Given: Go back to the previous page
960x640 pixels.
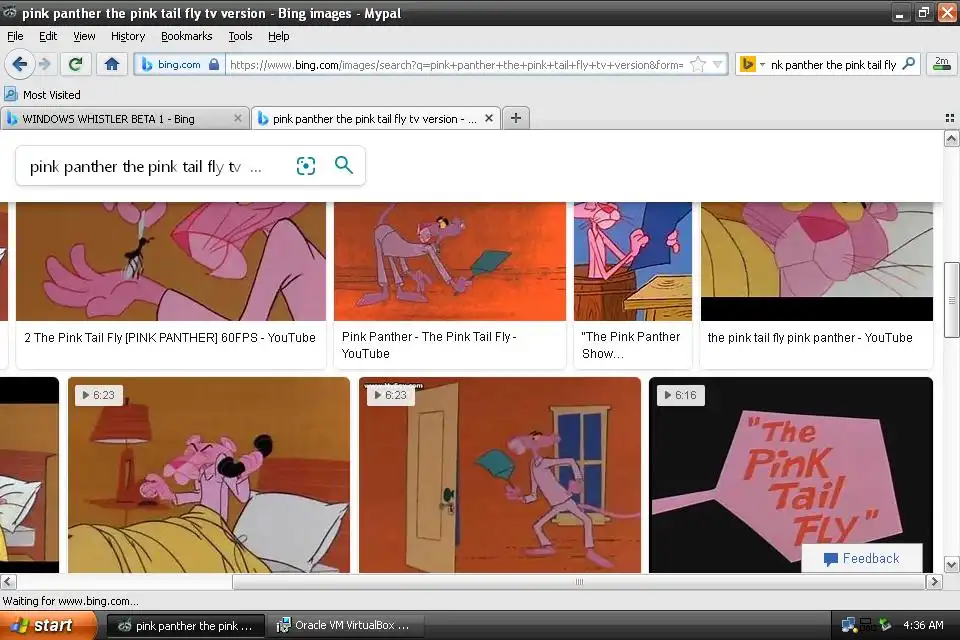Looking at the screenshot, I should tap(20, 64).
